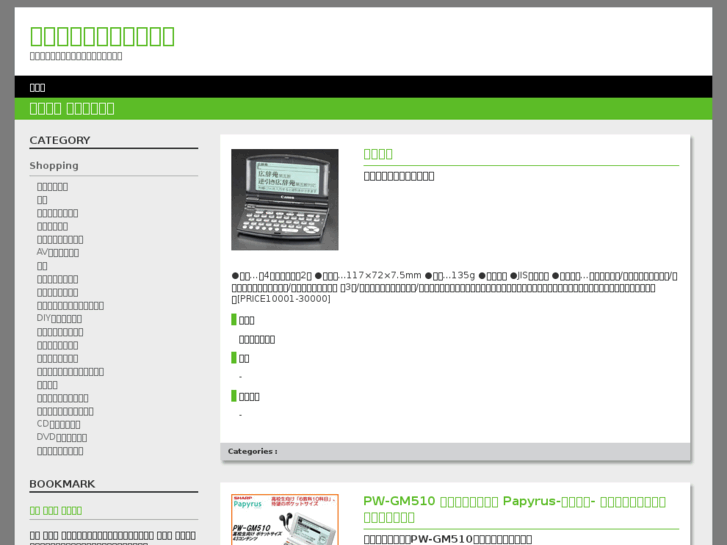The height and width of the screenshot is (545, 727).
Task: Open the PW-GM510 Papyrus product title link
Action: coord(515,509)
